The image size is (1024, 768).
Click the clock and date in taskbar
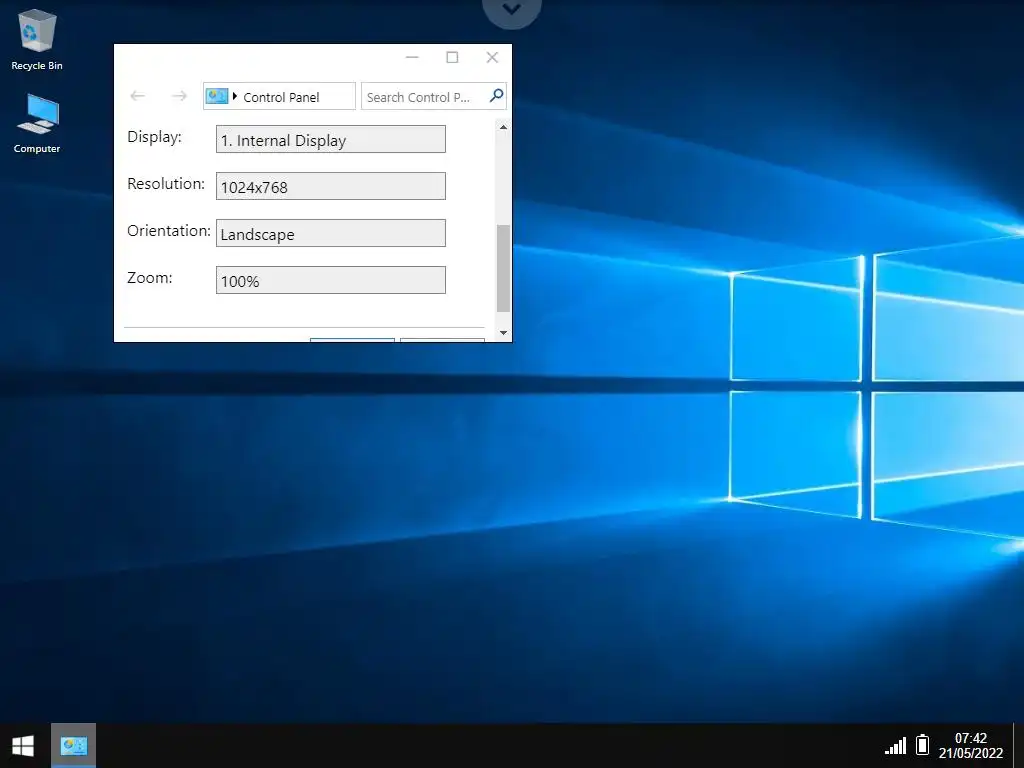(x=970, y=745)
